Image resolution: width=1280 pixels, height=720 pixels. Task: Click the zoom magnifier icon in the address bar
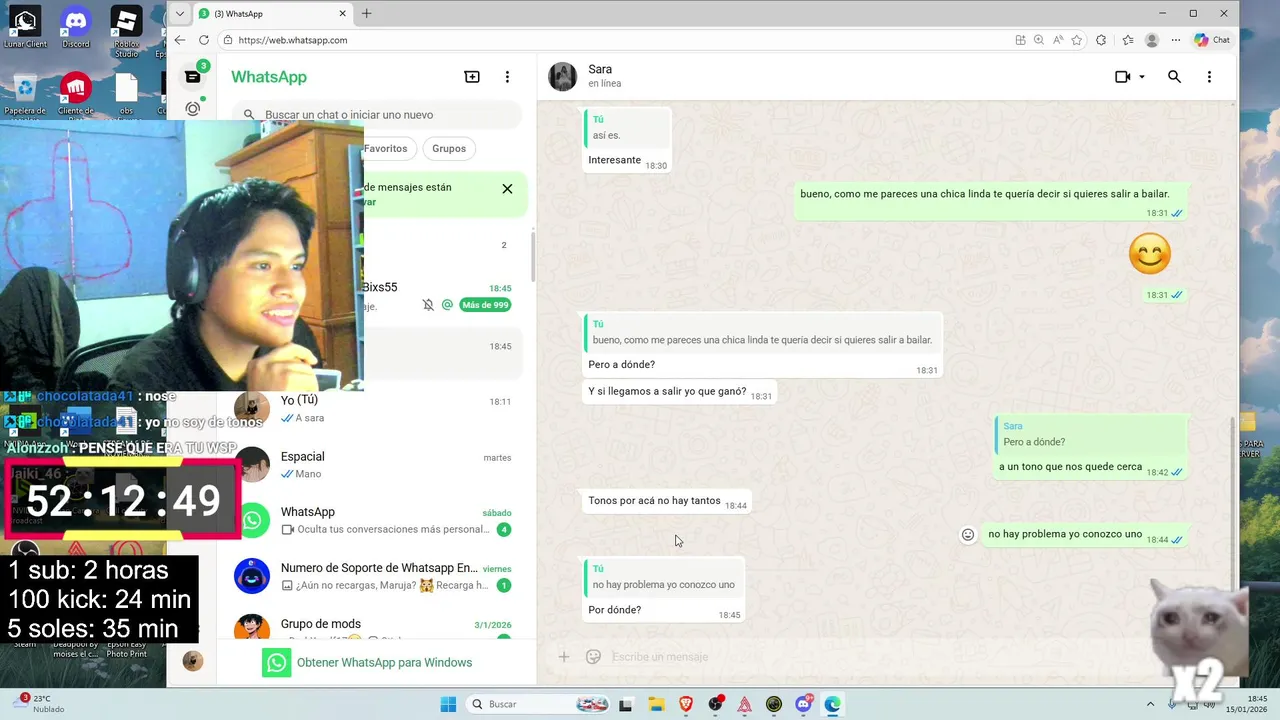1039,40
